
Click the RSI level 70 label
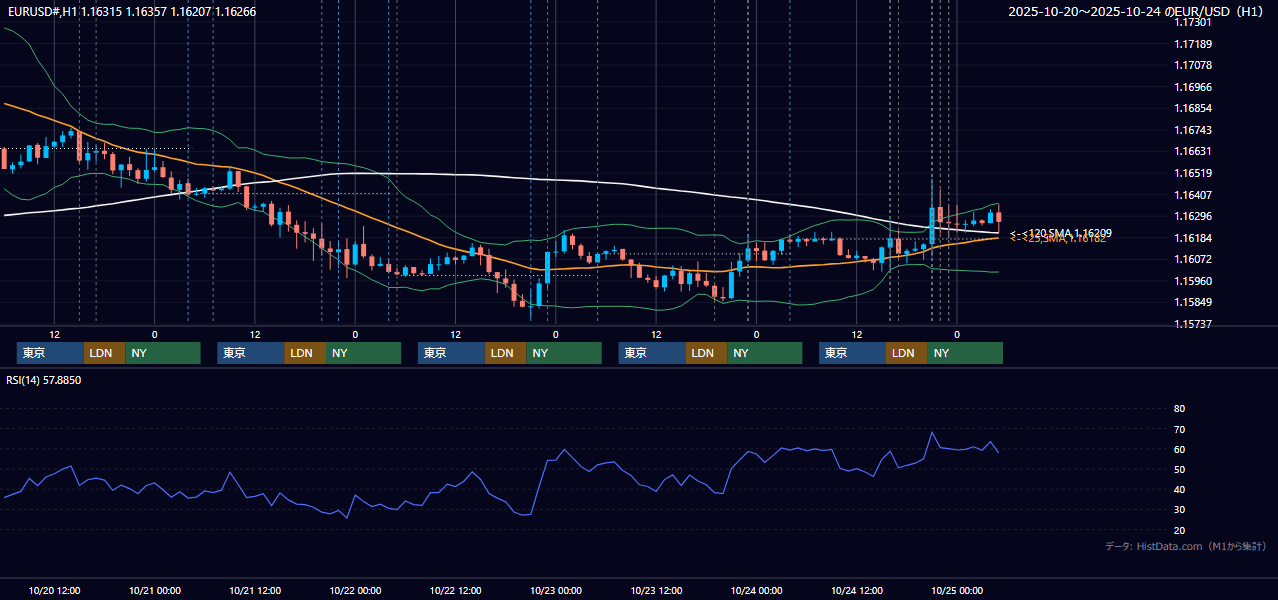click(x=1179, y=429)
